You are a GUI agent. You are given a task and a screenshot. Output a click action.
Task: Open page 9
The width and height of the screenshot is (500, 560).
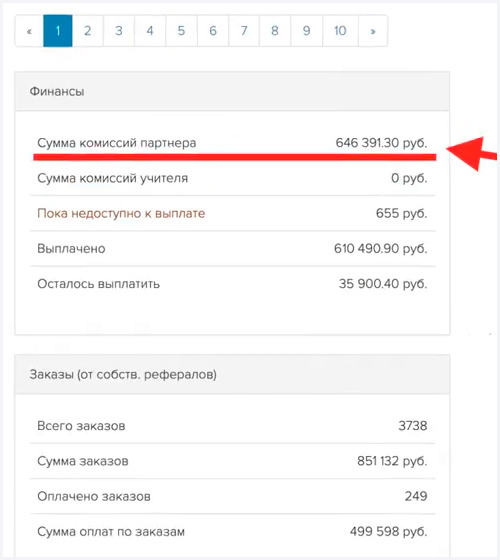[307, 31]
